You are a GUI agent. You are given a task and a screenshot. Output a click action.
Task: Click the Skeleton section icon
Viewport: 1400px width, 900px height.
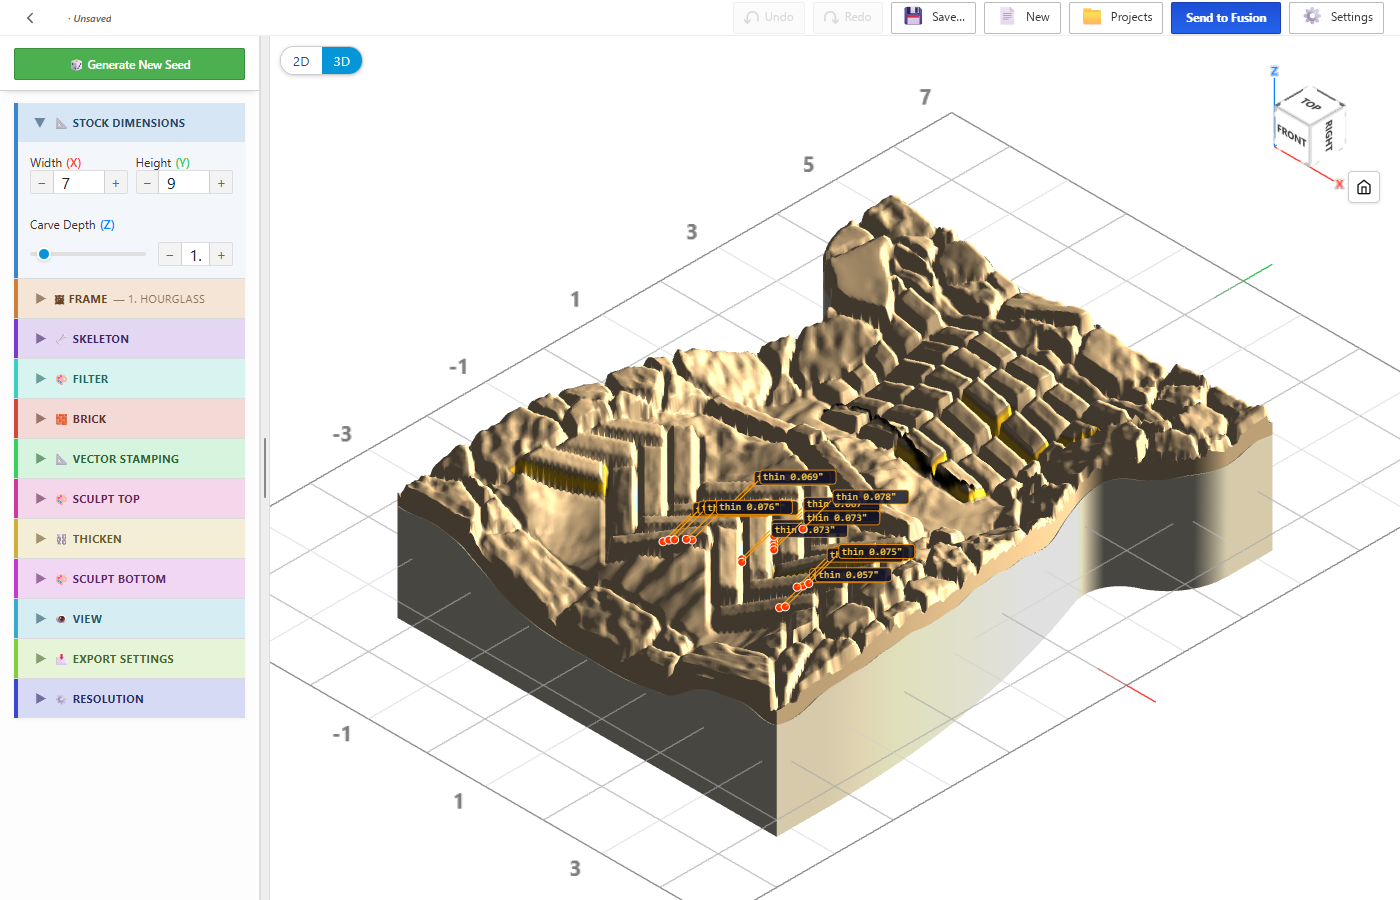[61, 339]
